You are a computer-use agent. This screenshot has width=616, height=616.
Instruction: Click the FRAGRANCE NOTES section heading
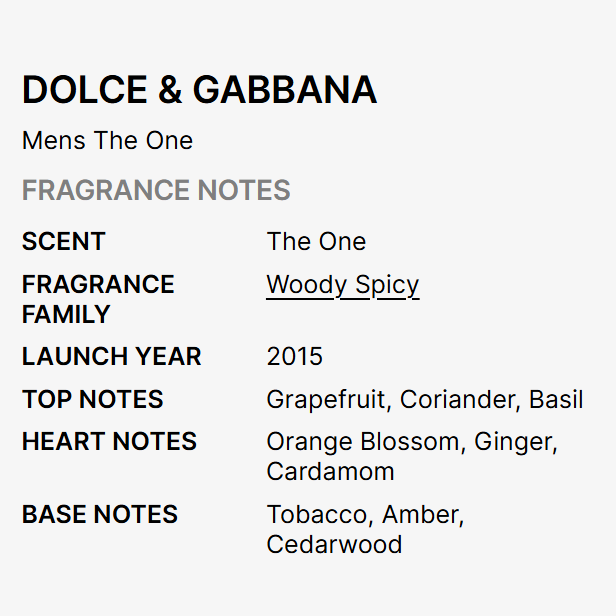(x=156, y=190)
